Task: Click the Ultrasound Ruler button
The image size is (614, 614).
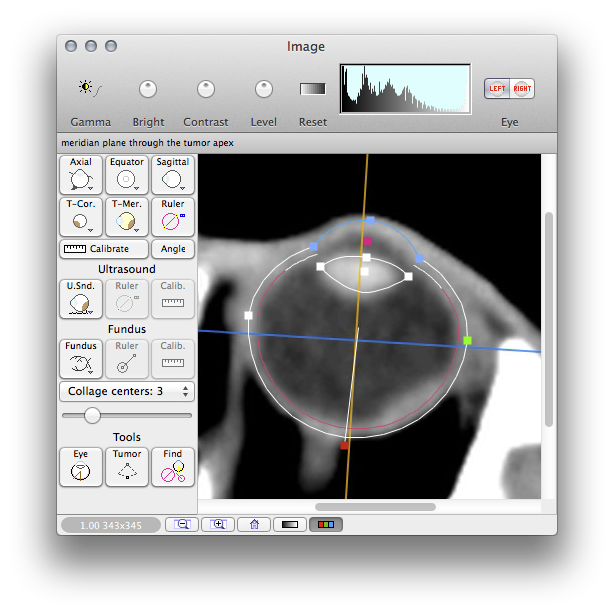Action: 126,298
